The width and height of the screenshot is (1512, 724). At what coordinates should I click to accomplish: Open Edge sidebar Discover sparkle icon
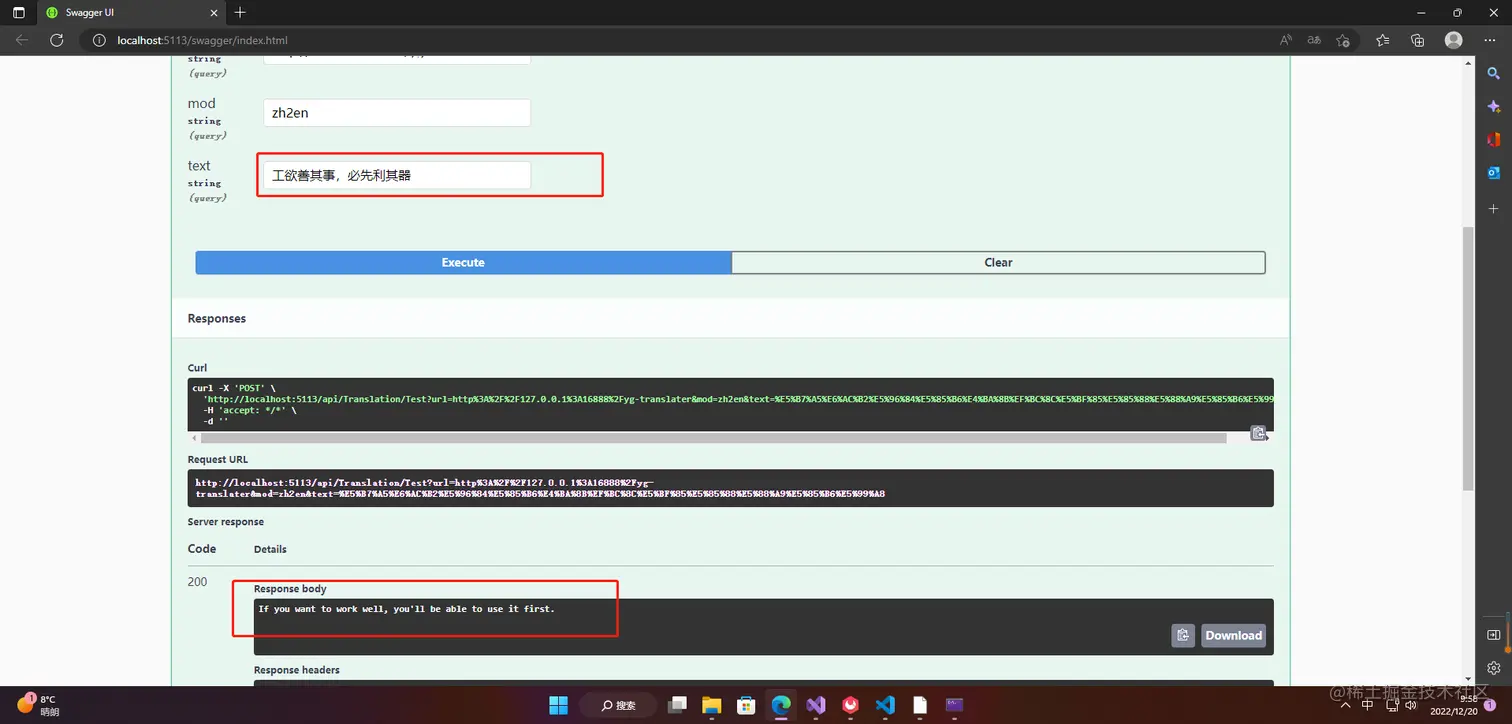1494,107
